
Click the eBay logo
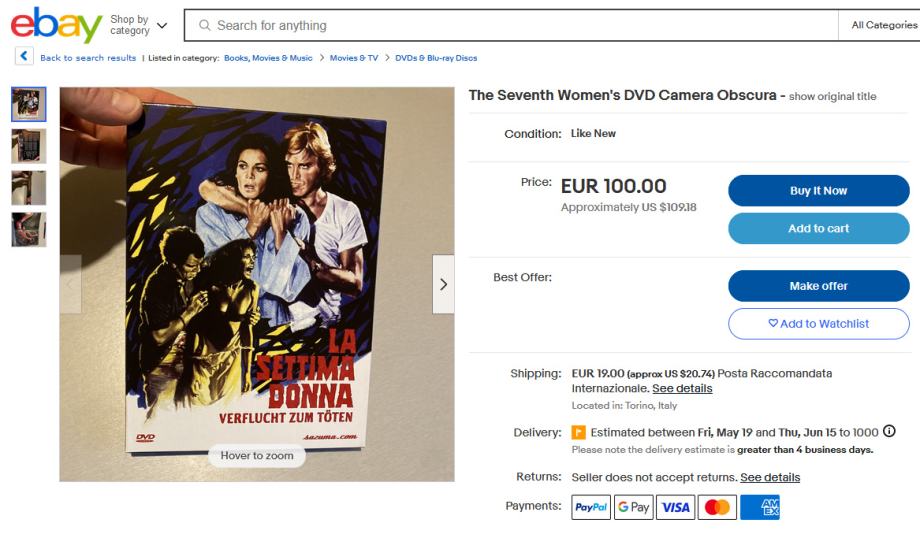tap(56, 25)
